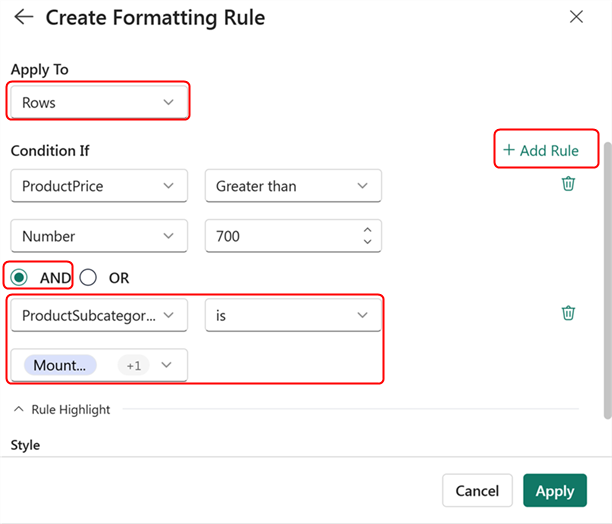Open the Number value type dropdown
The height and width of the screenshot is (524, 612).
99,236
